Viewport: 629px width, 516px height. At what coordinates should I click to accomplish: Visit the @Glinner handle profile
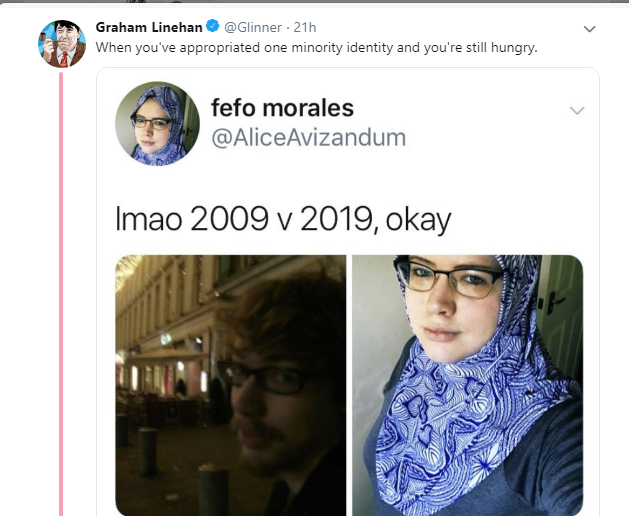(x=253, y=27)
